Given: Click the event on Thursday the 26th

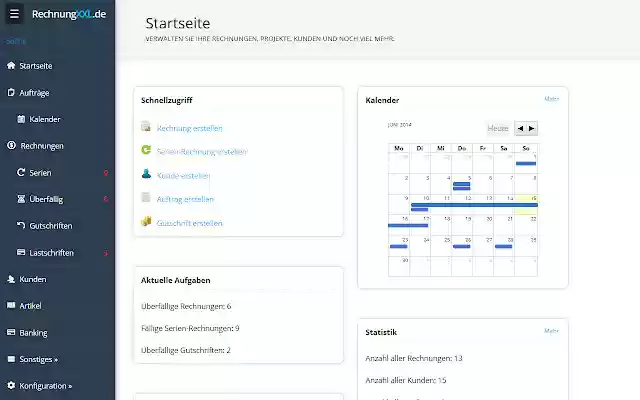Looking at the screenshot, I should [x=462, y=246].
